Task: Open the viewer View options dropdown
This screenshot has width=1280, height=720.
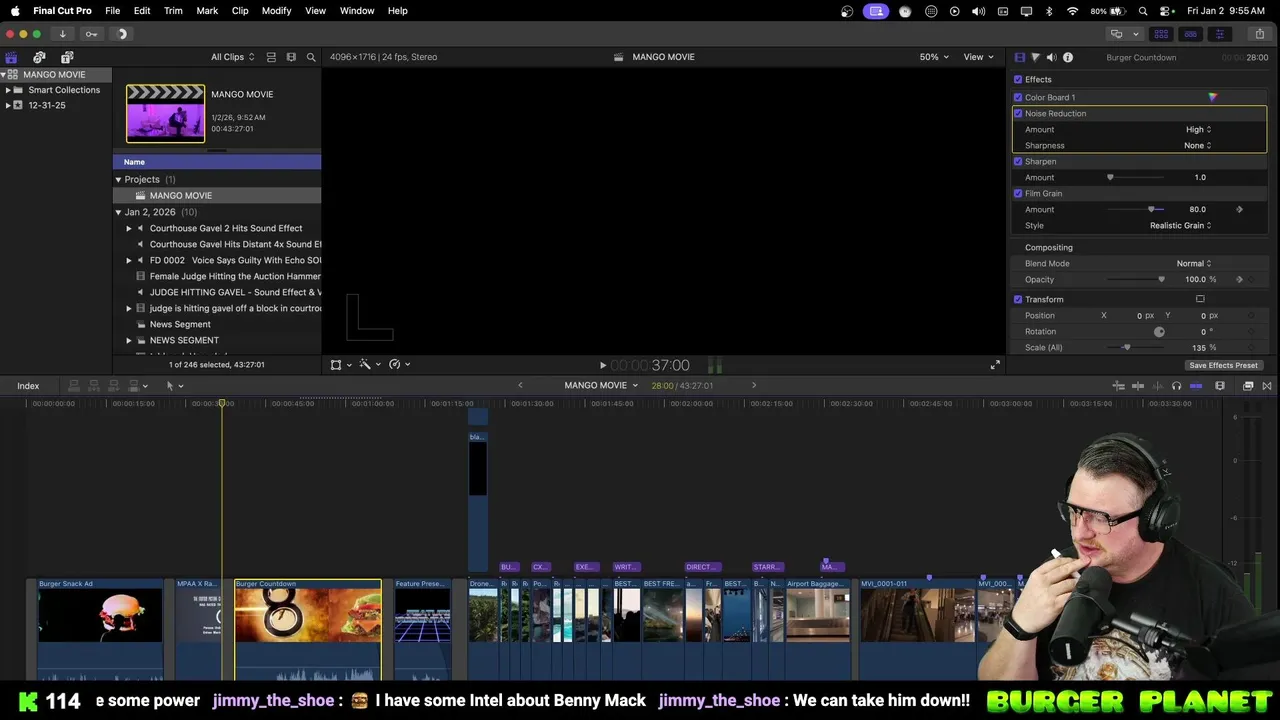Action: click(978, 57)
